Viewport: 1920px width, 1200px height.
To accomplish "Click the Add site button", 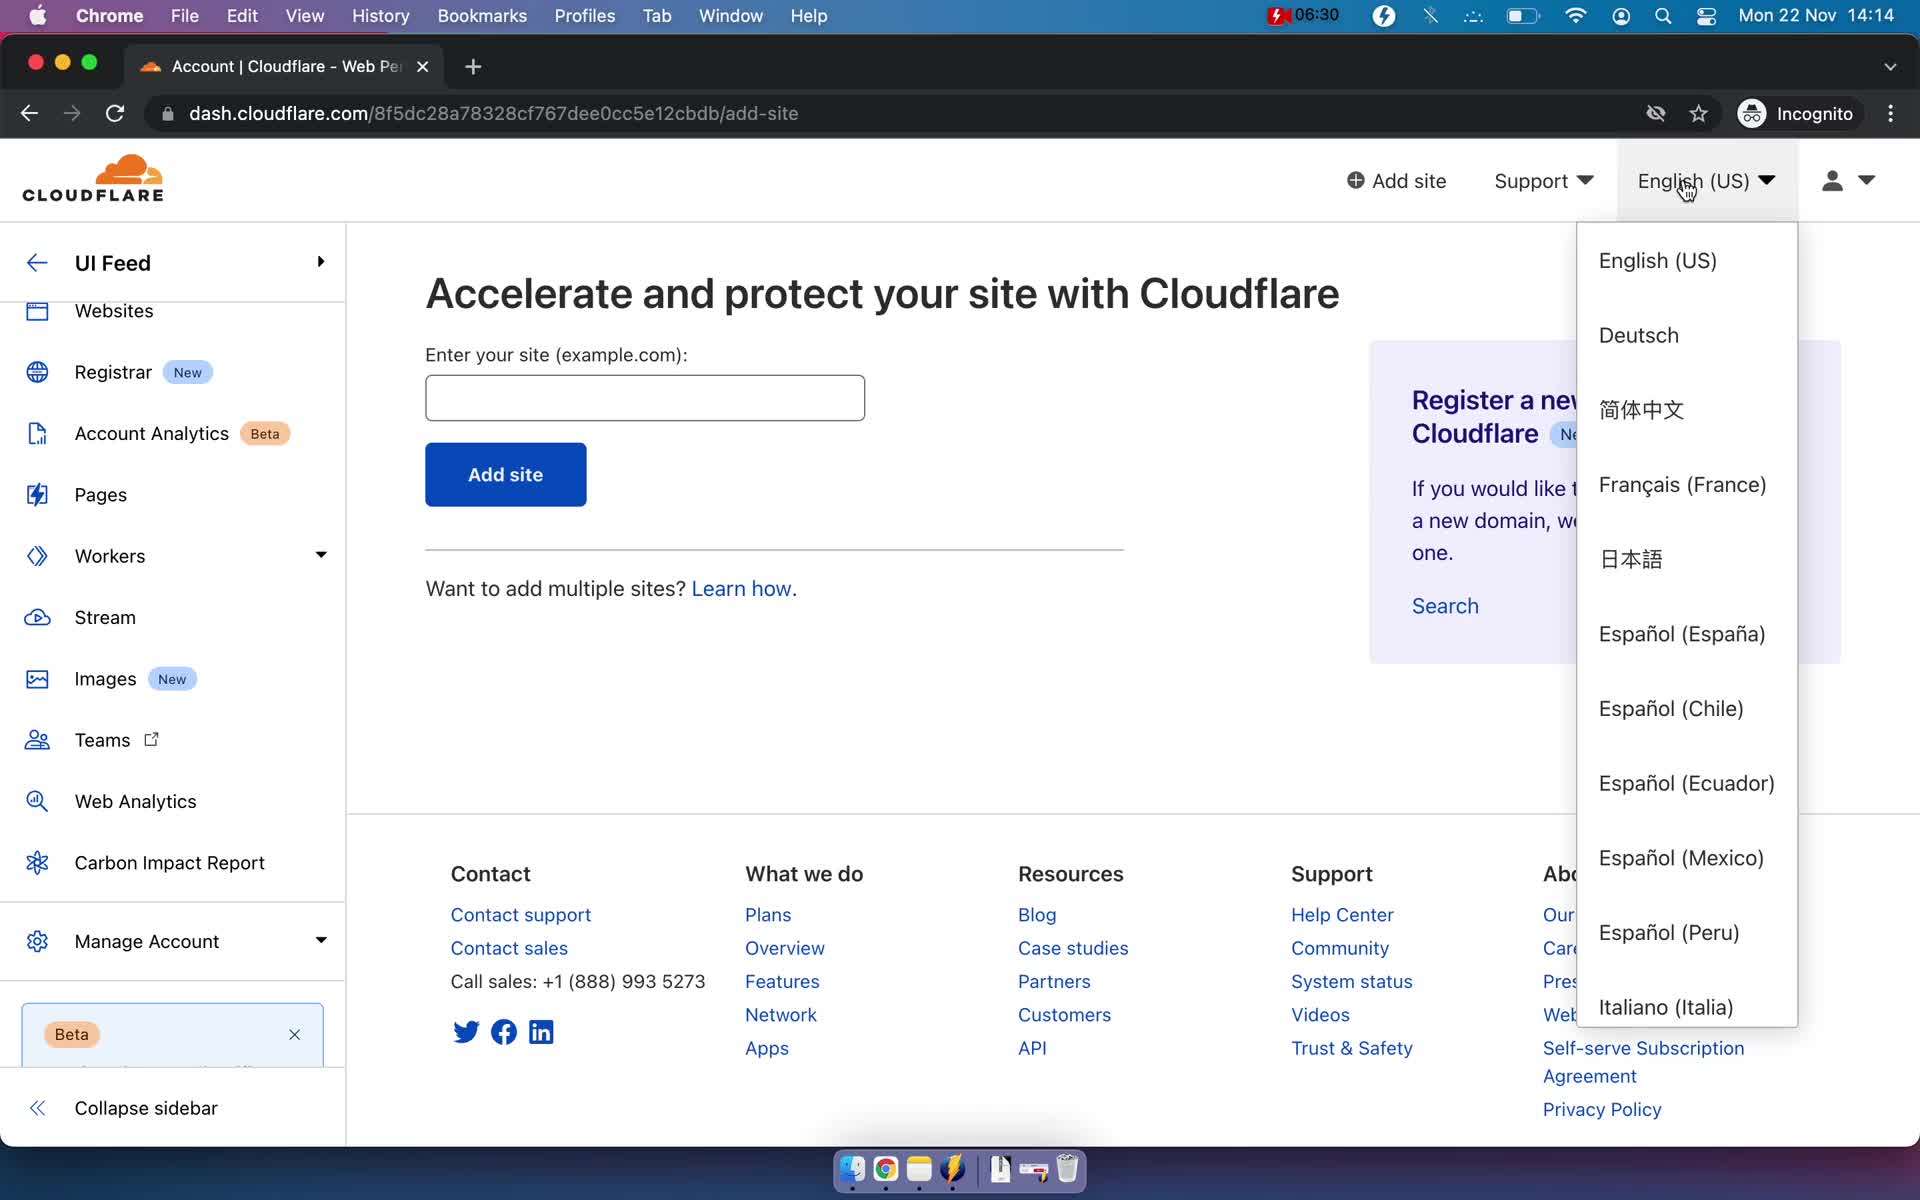I will [x=506, y=474].
